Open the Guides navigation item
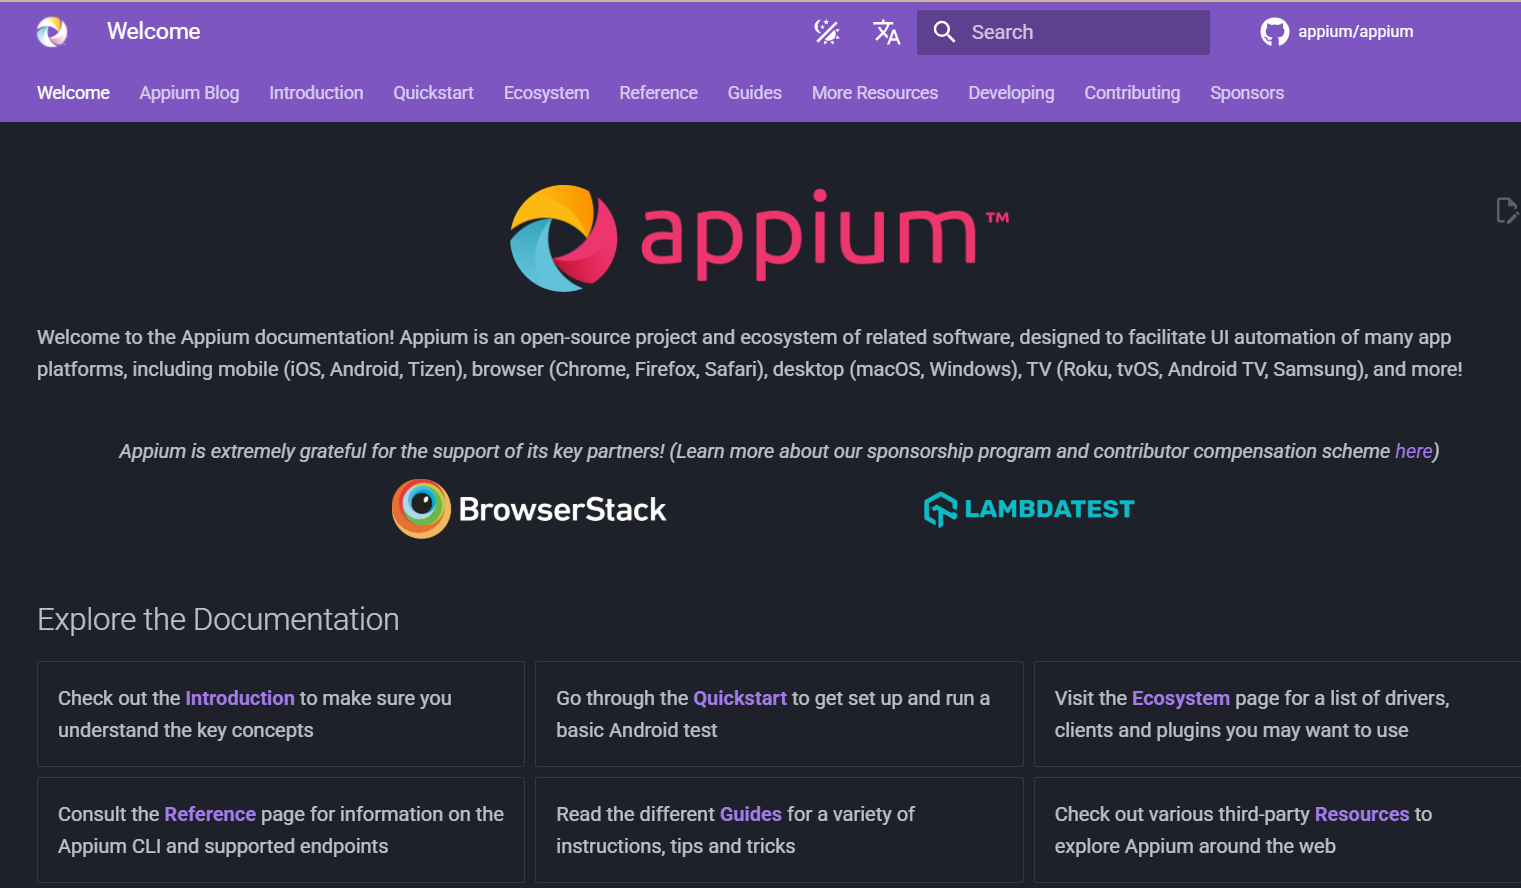 (x=754, y=92)
